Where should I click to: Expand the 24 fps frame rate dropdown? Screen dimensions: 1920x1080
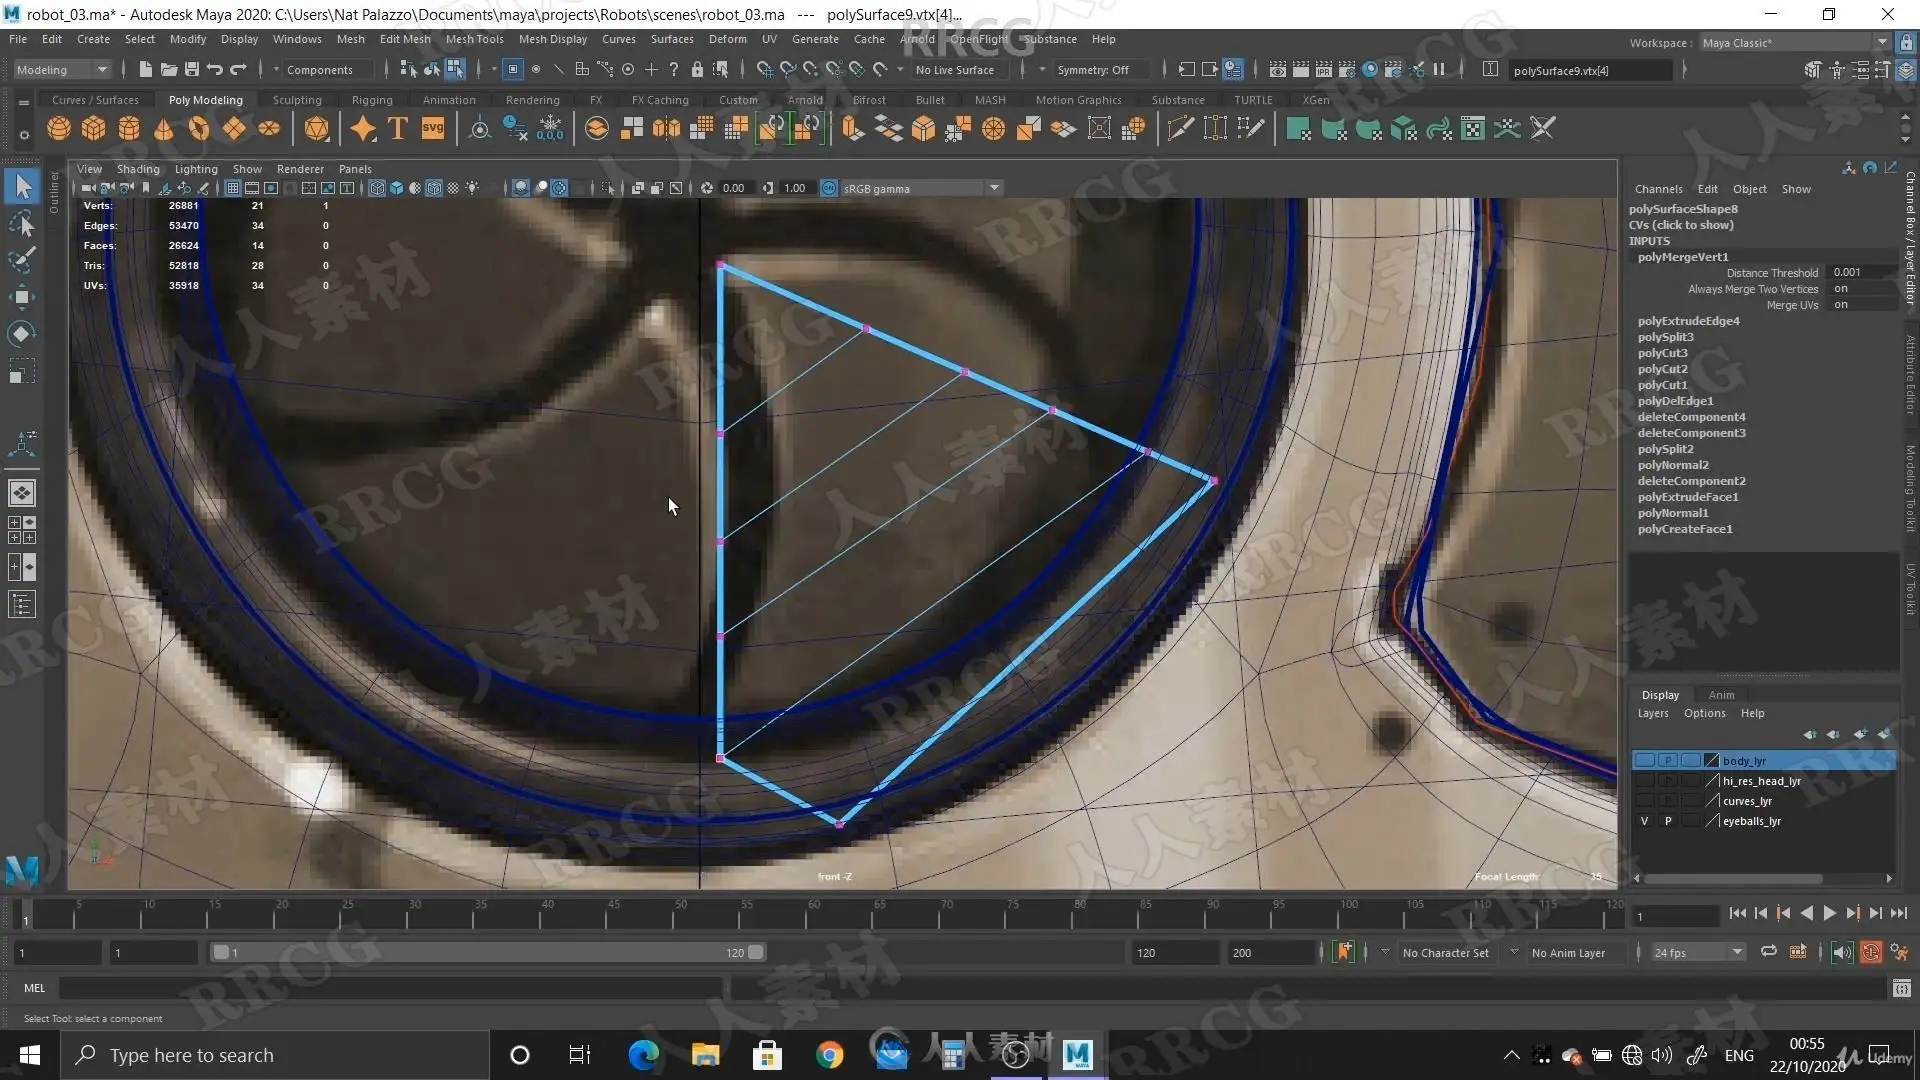[x=1737, y=952]
